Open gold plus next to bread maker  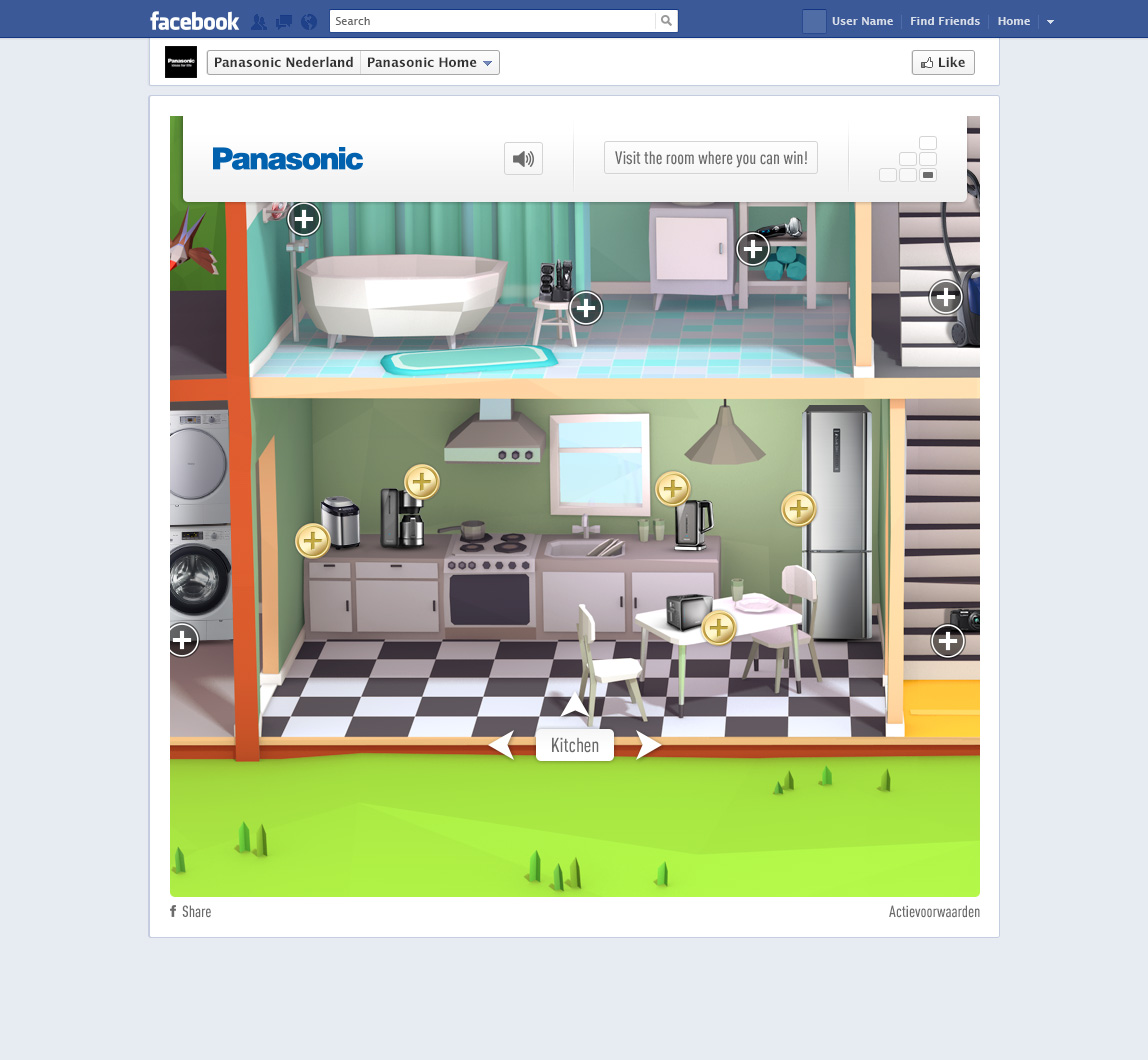[313, 541]
